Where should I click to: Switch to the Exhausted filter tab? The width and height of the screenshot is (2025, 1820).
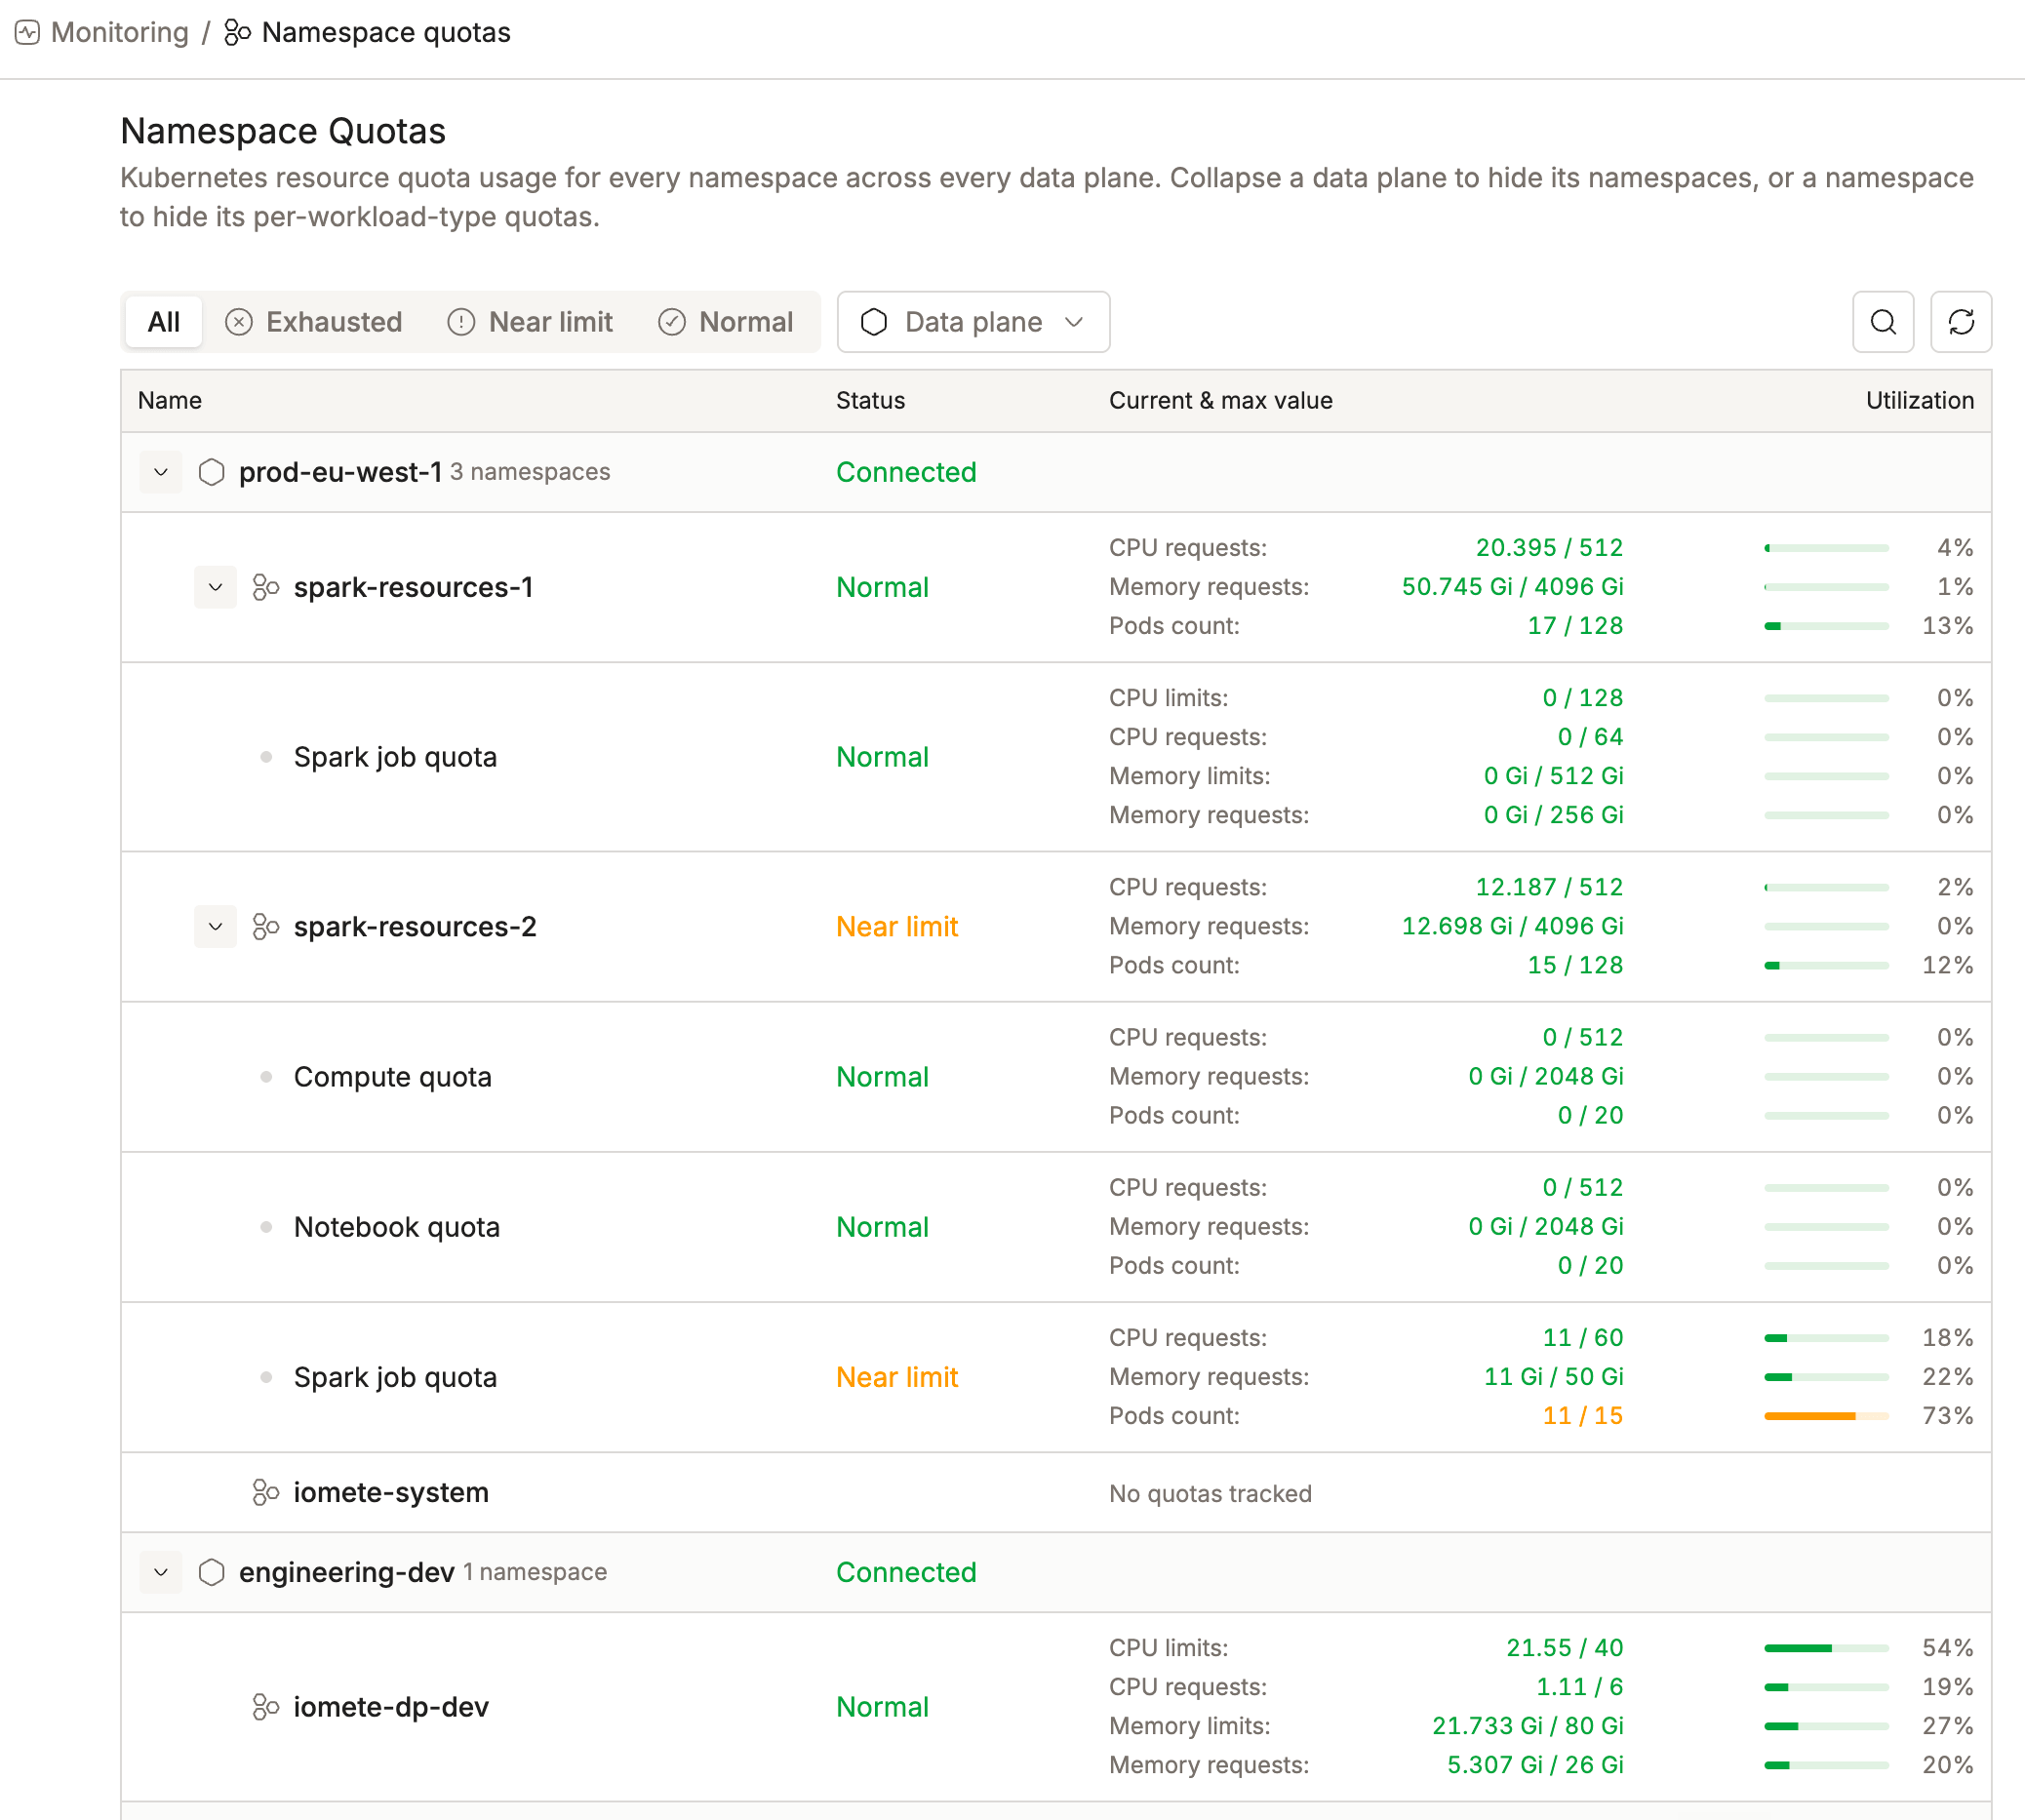(x=314, y=322)
